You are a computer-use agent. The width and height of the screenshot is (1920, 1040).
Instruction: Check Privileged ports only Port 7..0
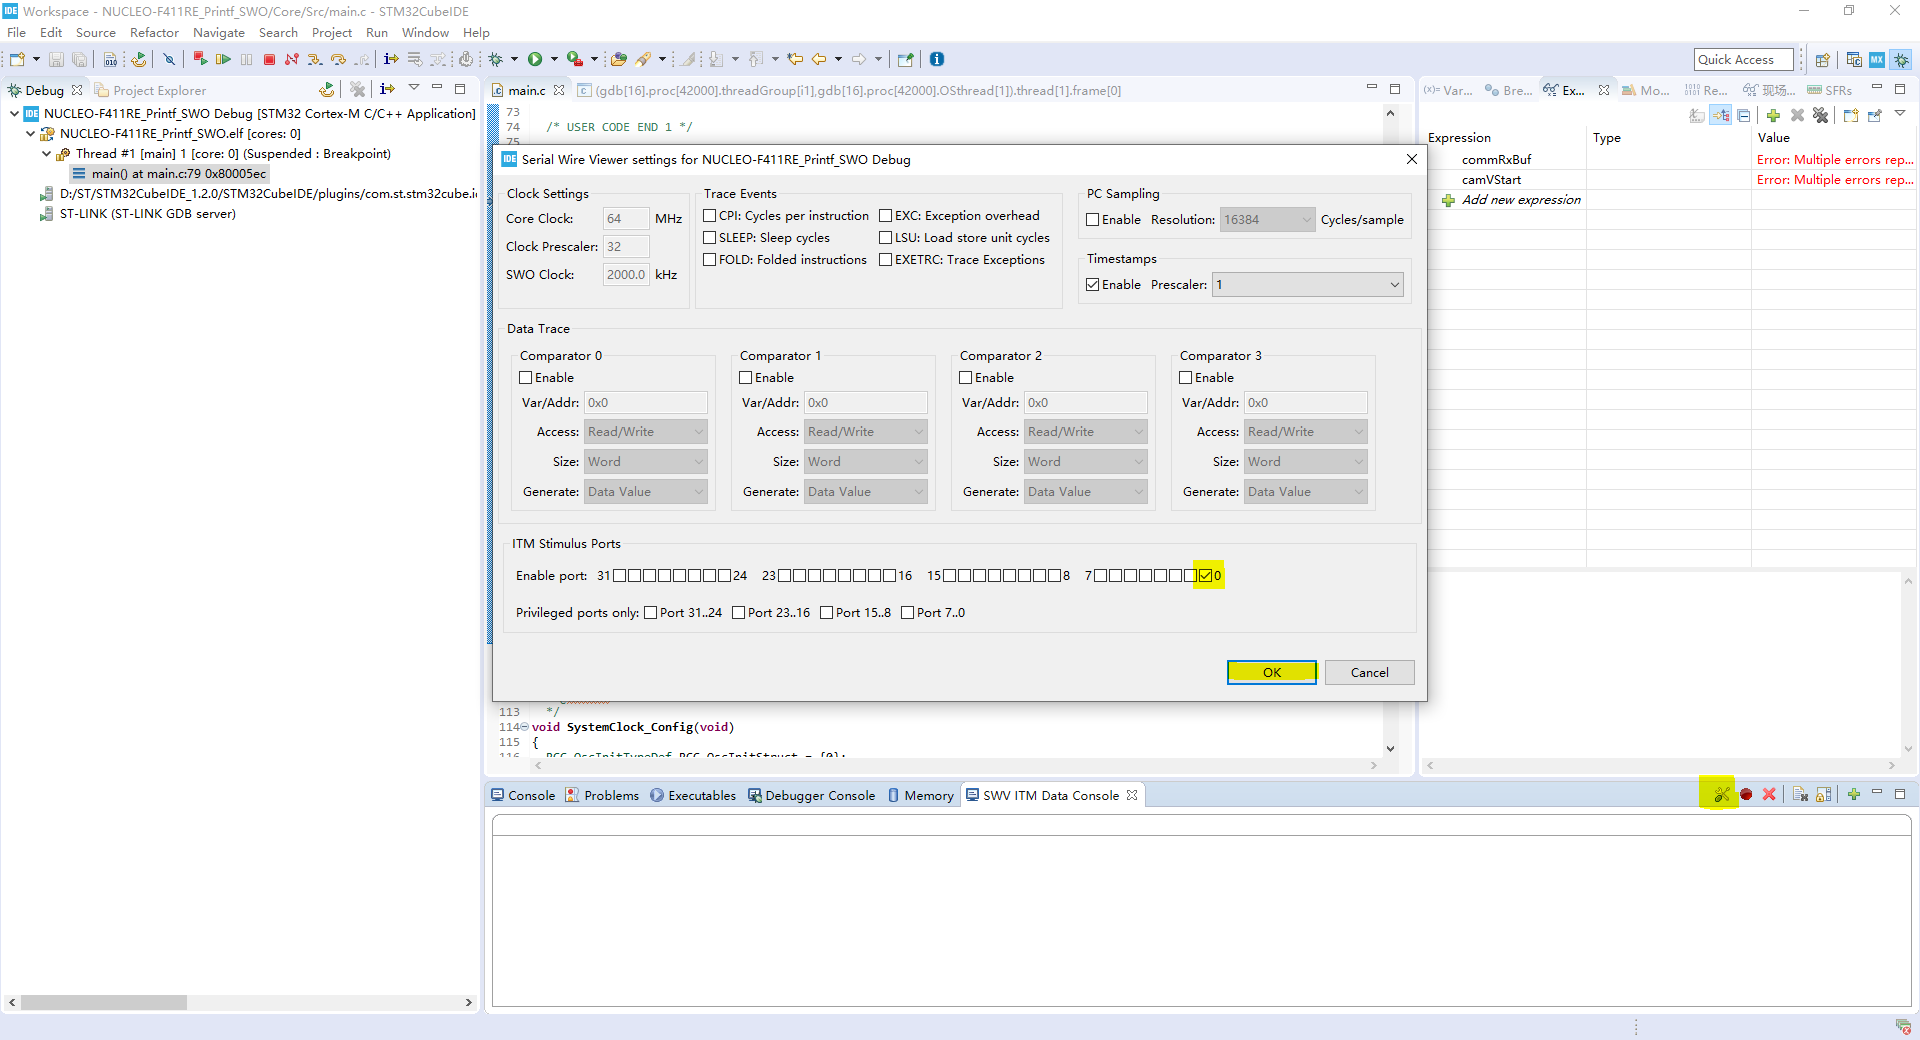908,613
